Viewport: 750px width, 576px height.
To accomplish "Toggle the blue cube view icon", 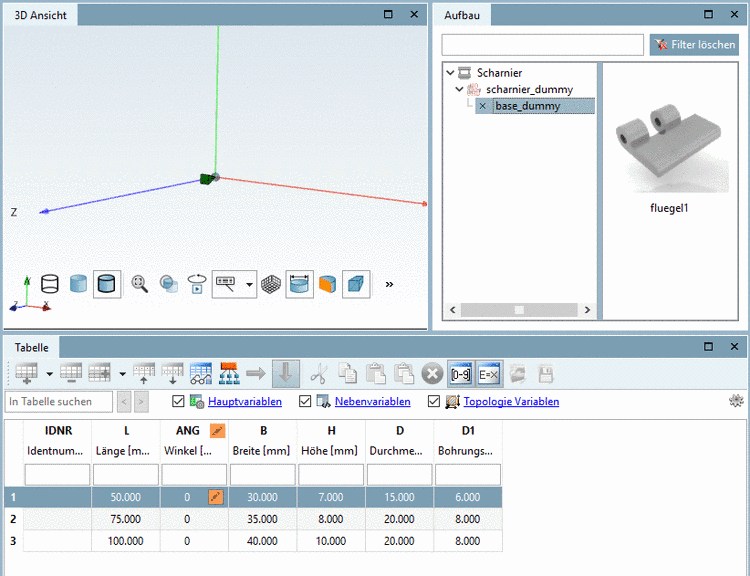I will coord(357,284).
